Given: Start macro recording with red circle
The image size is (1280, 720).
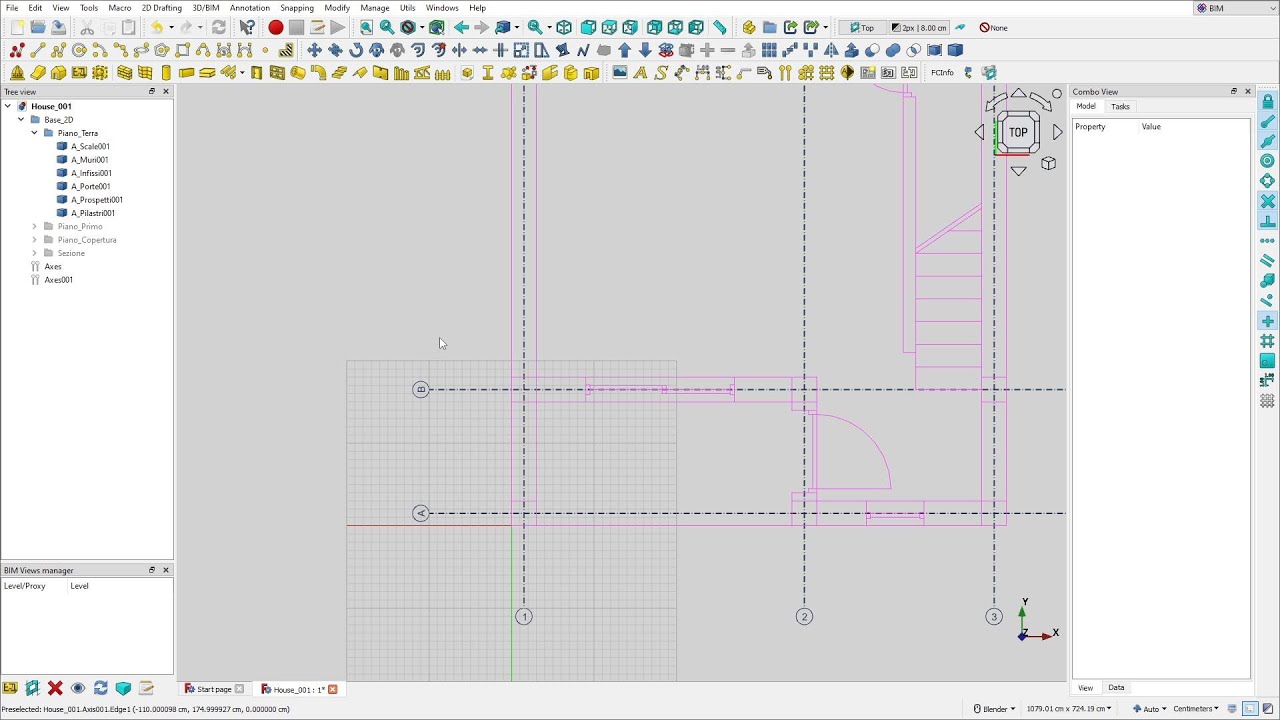Looking at the screenshot, I should pos(276,27).
